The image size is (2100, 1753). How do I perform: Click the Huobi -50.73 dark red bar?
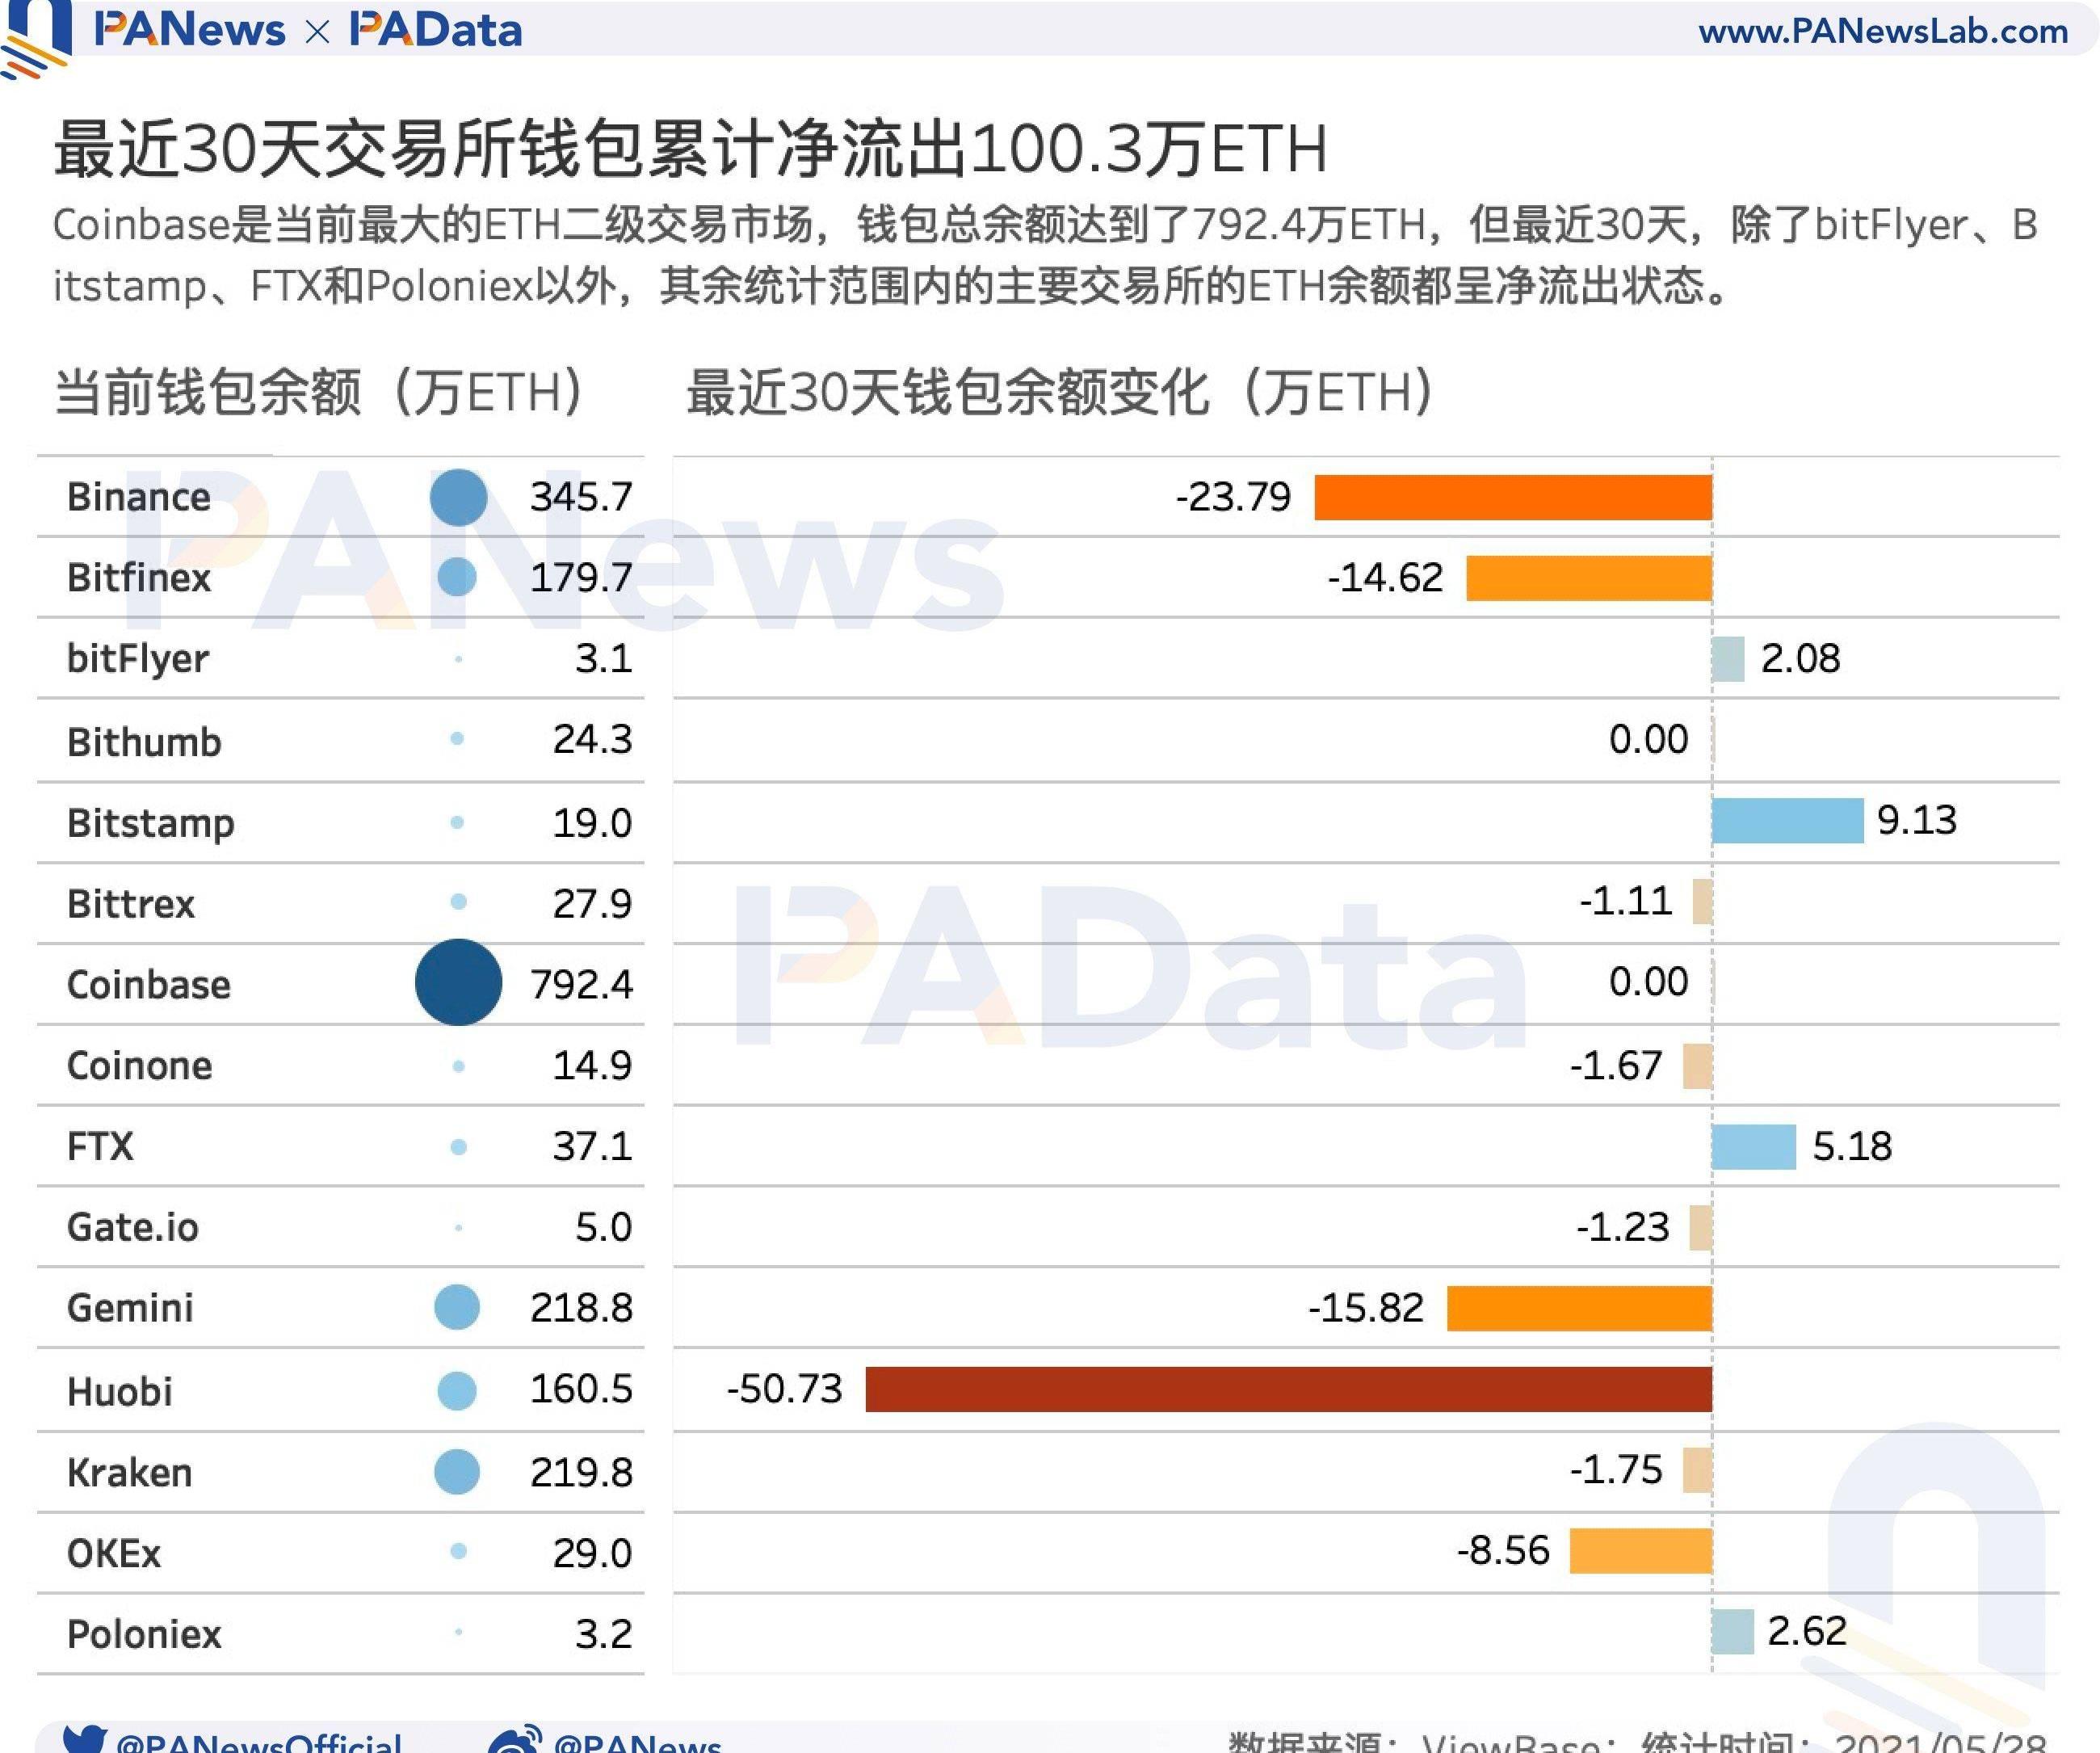(1288, 1389)
